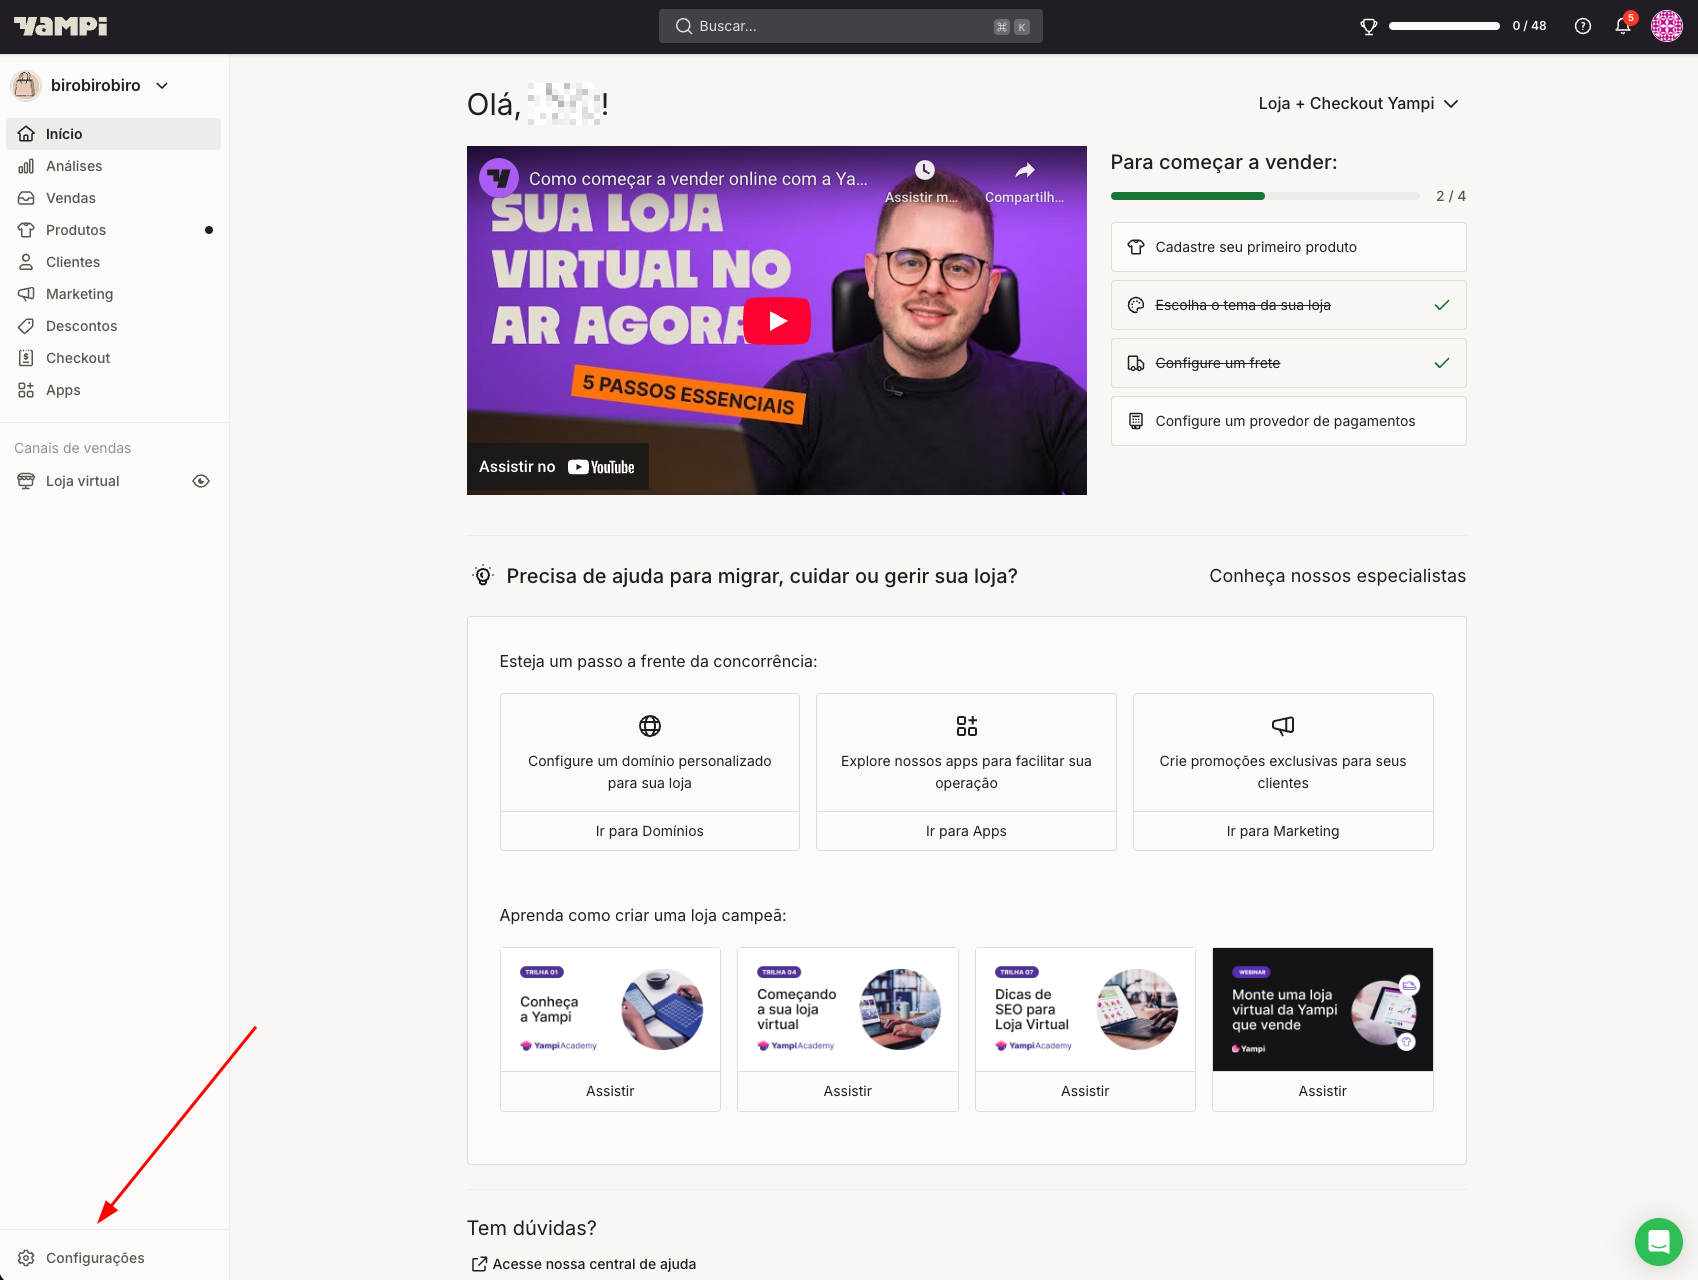Open Cadastre seu primeiro produto step

tap(1289, 247)
